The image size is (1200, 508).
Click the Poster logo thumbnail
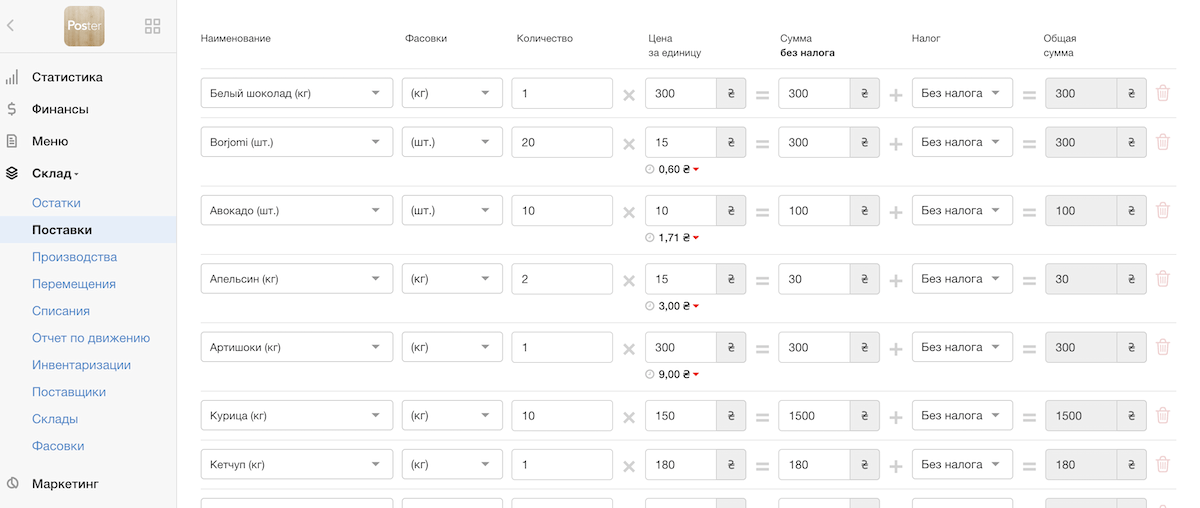click(84, 26)
